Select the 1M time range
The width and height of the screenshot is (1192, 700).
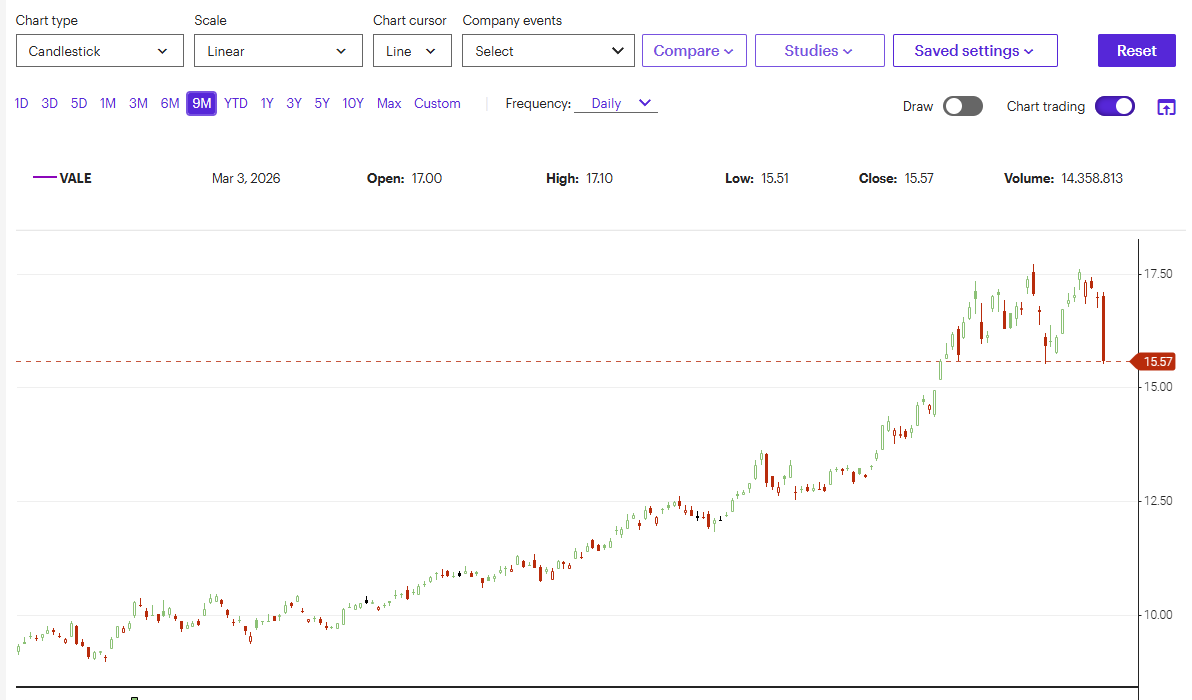(x=108, y=103)
